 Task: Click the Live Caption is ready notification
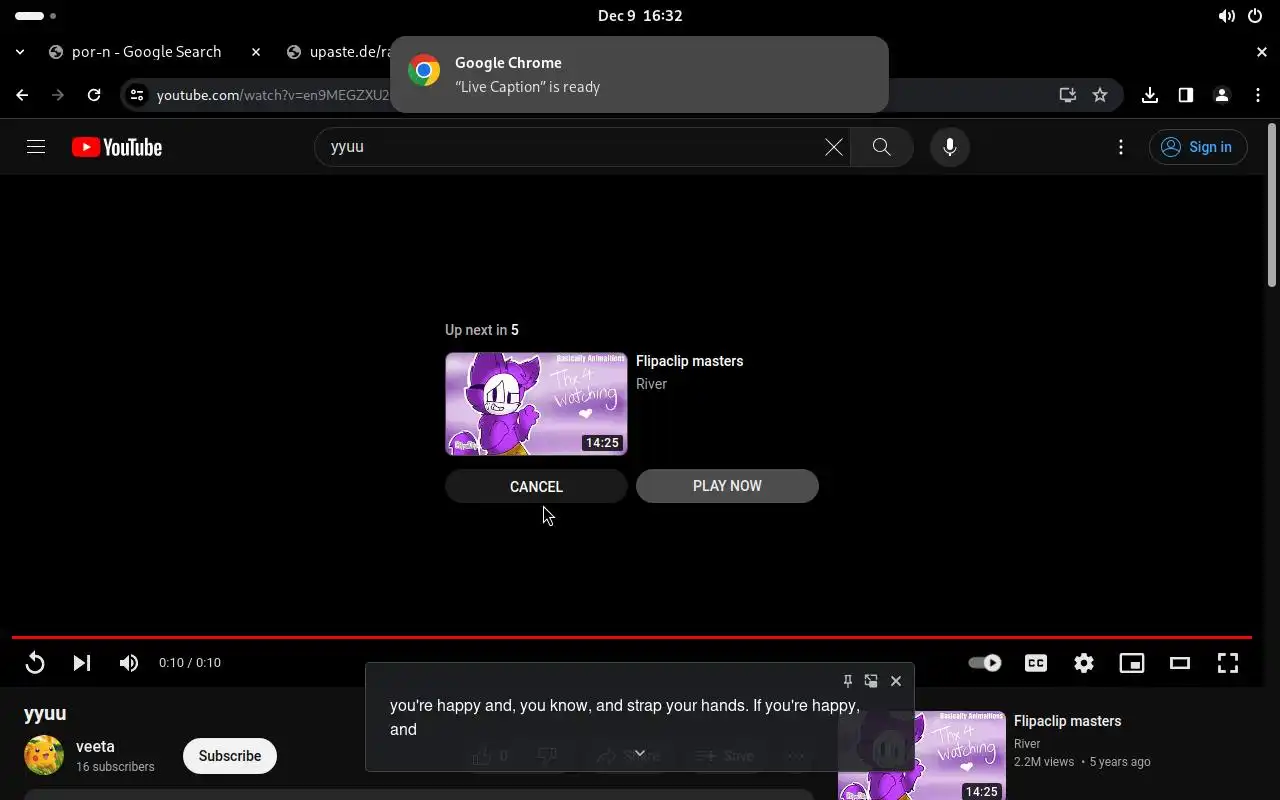639,75
